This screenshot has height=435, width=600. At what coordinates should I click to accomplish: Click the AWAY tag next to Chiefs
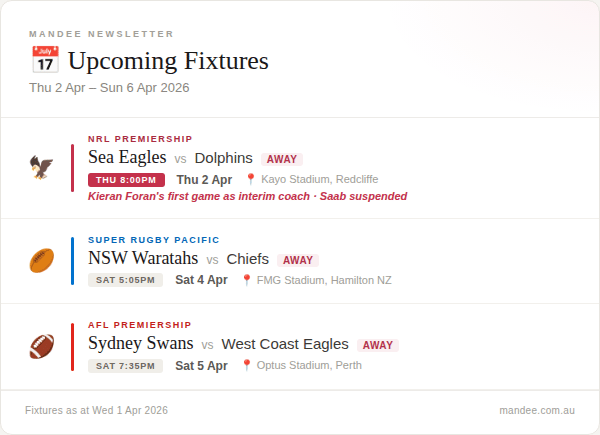(298, 260)
